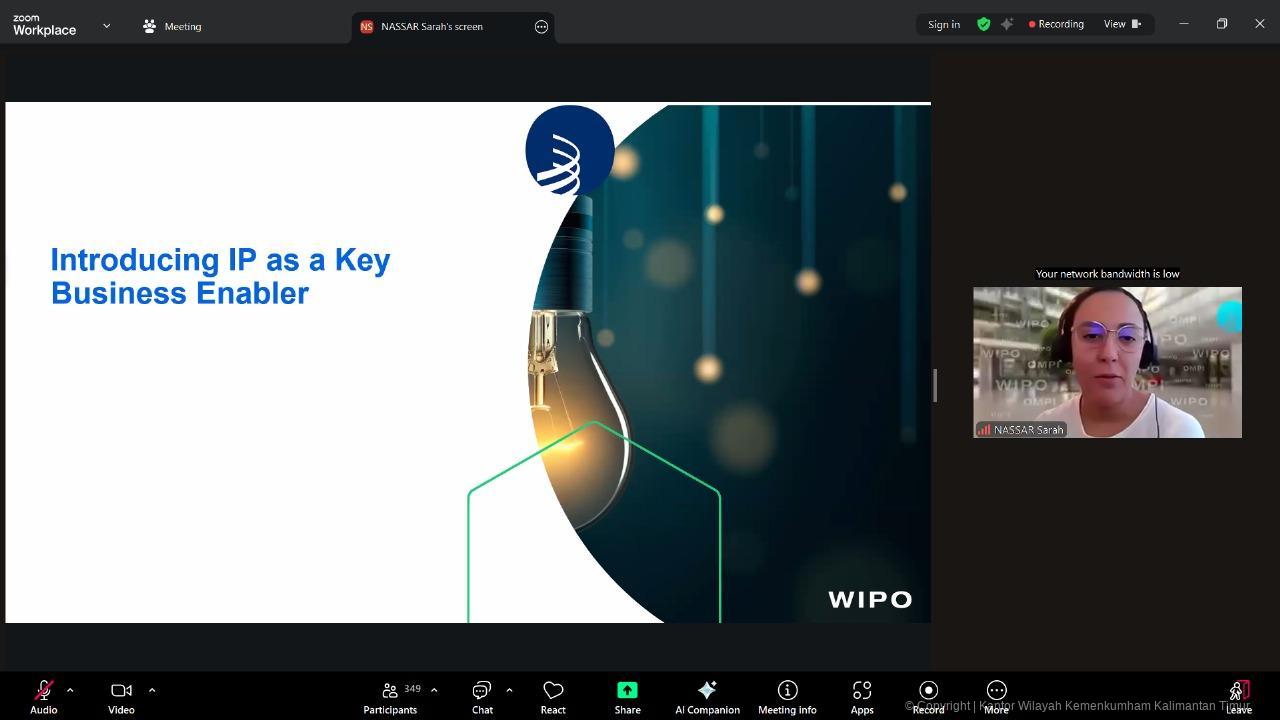Open the Chat panel
Viewport: 1280px width, 720px height.
482,697
